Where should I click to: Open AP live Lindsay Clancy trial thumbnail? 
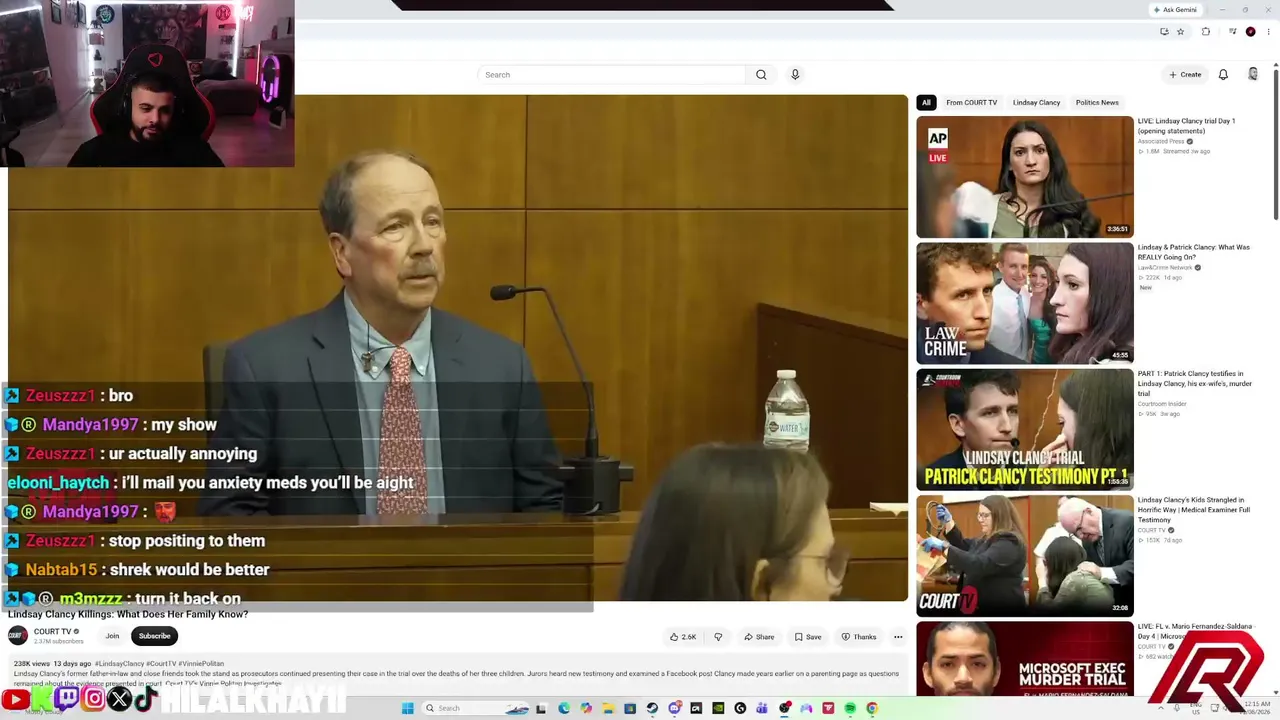point(1025,177)
